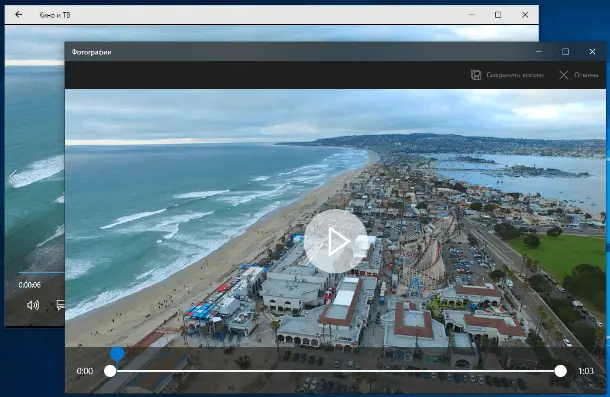Viewport: 610px width, 397px height.
Task: Cancel trimming via the Отмена text
Action: point(586,75)
